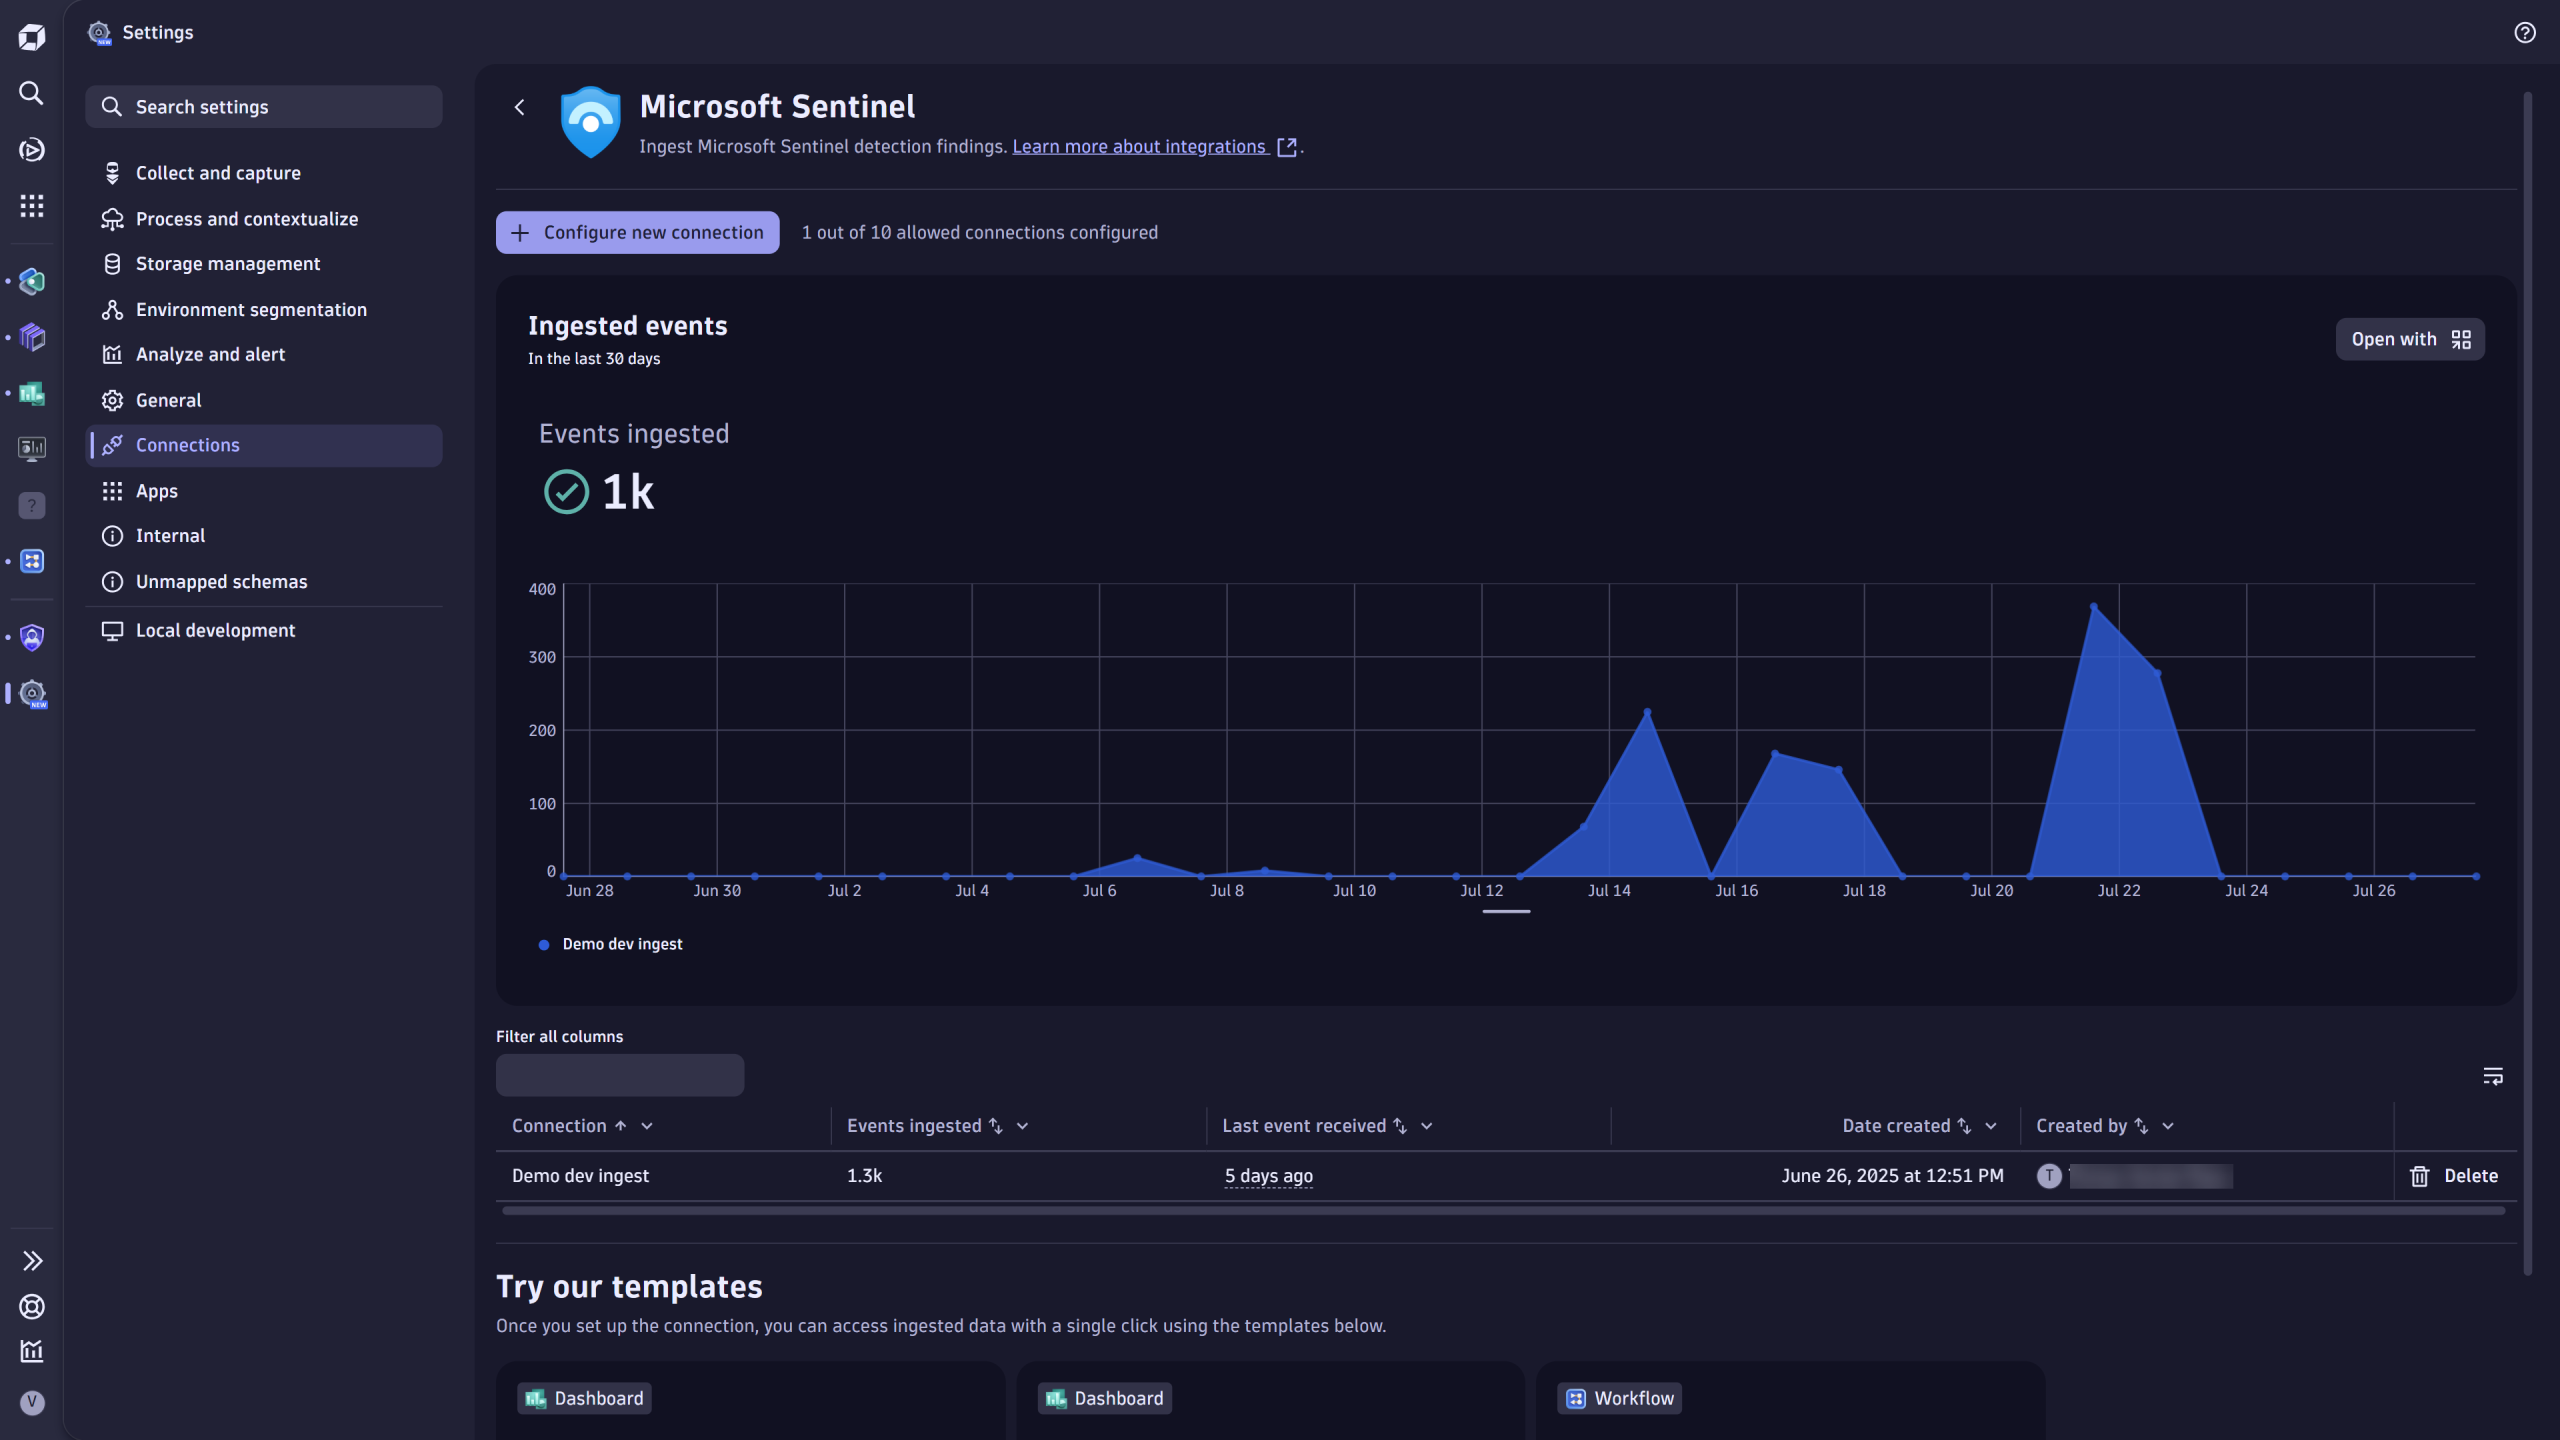Toggle the Demo dev ingest series in legend
Image resolution: width=2560 pixels, height=1440 pixels.
(610, 944)
